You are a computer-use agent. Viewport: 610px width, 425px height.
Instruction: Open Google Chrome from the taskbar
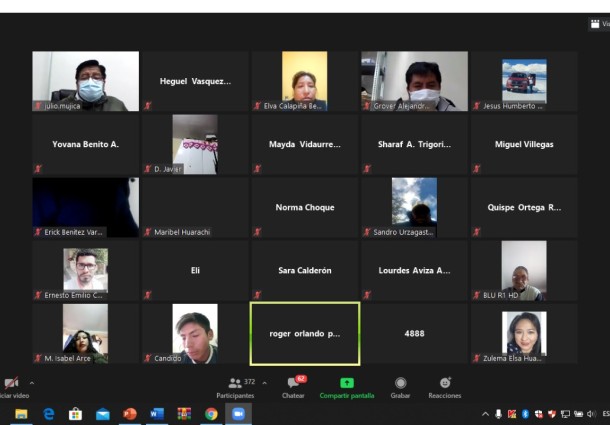211,414
